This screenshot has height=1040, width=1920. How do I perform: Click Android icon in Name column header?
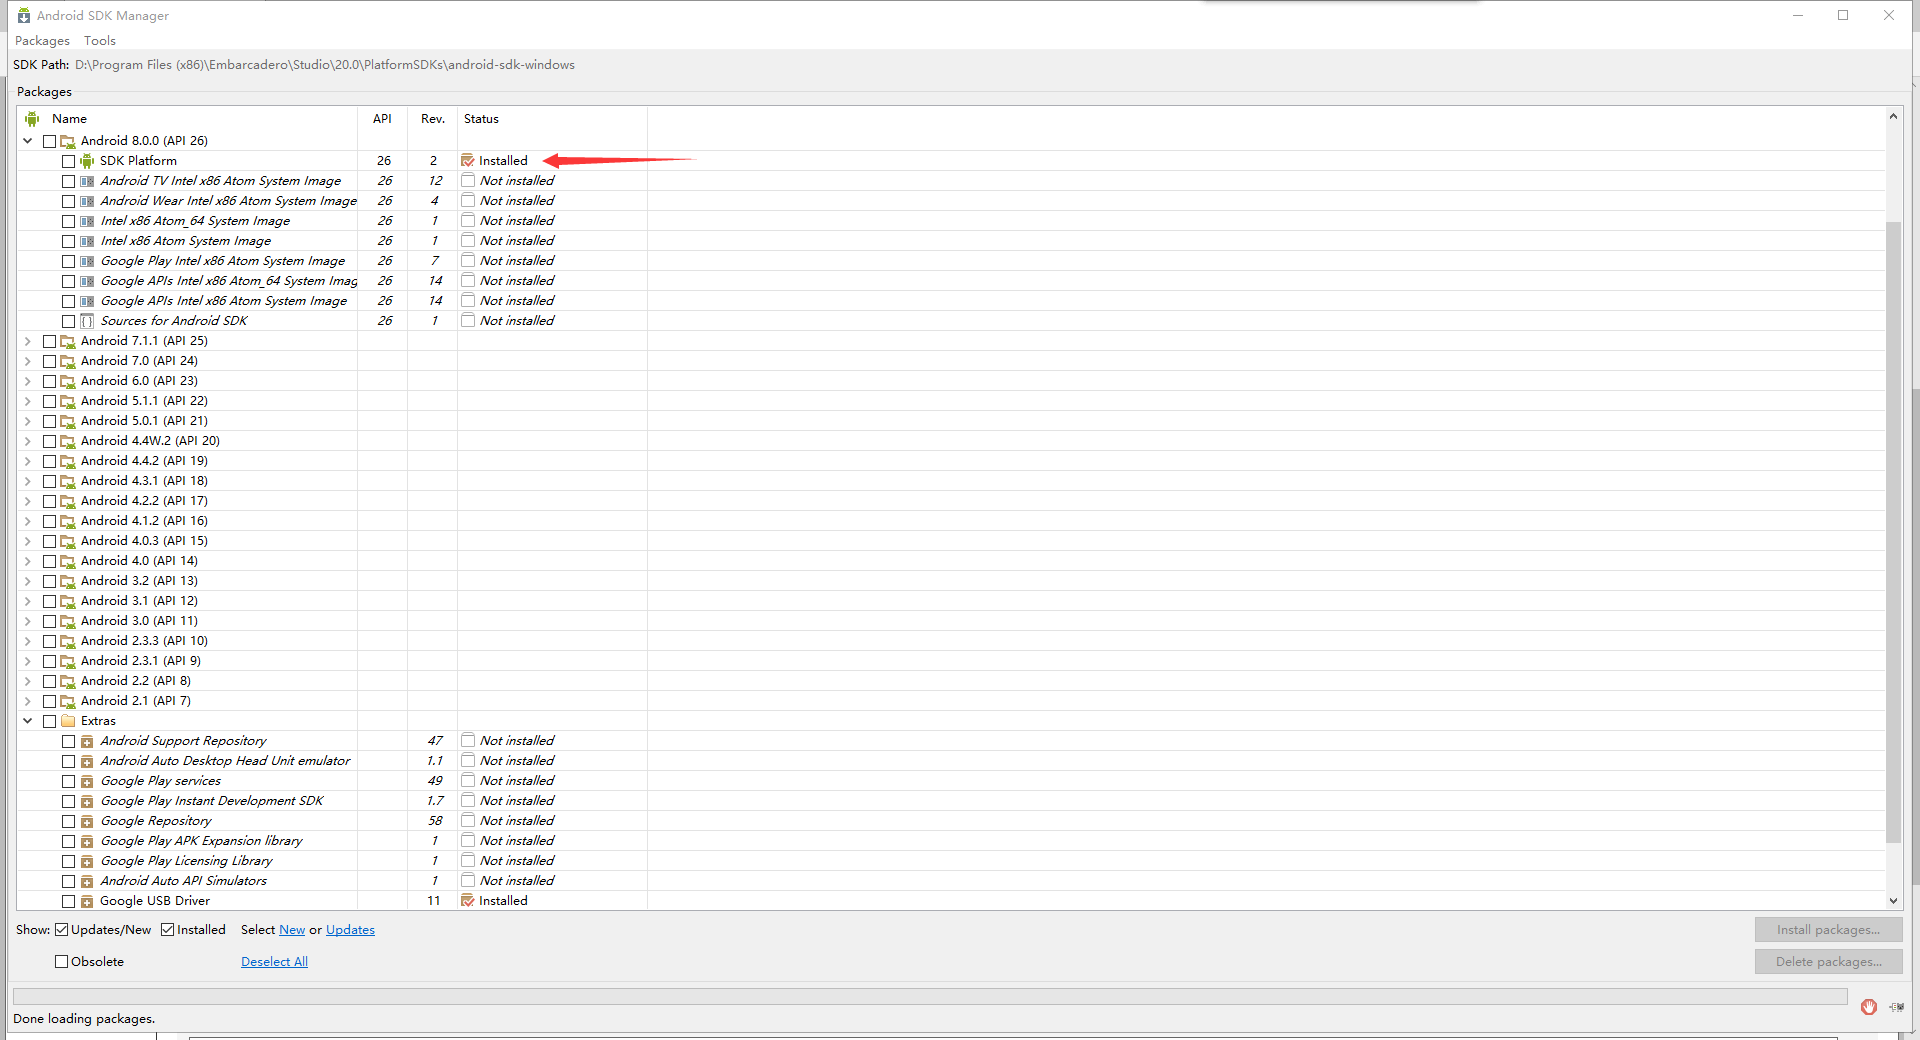point(32,119)
